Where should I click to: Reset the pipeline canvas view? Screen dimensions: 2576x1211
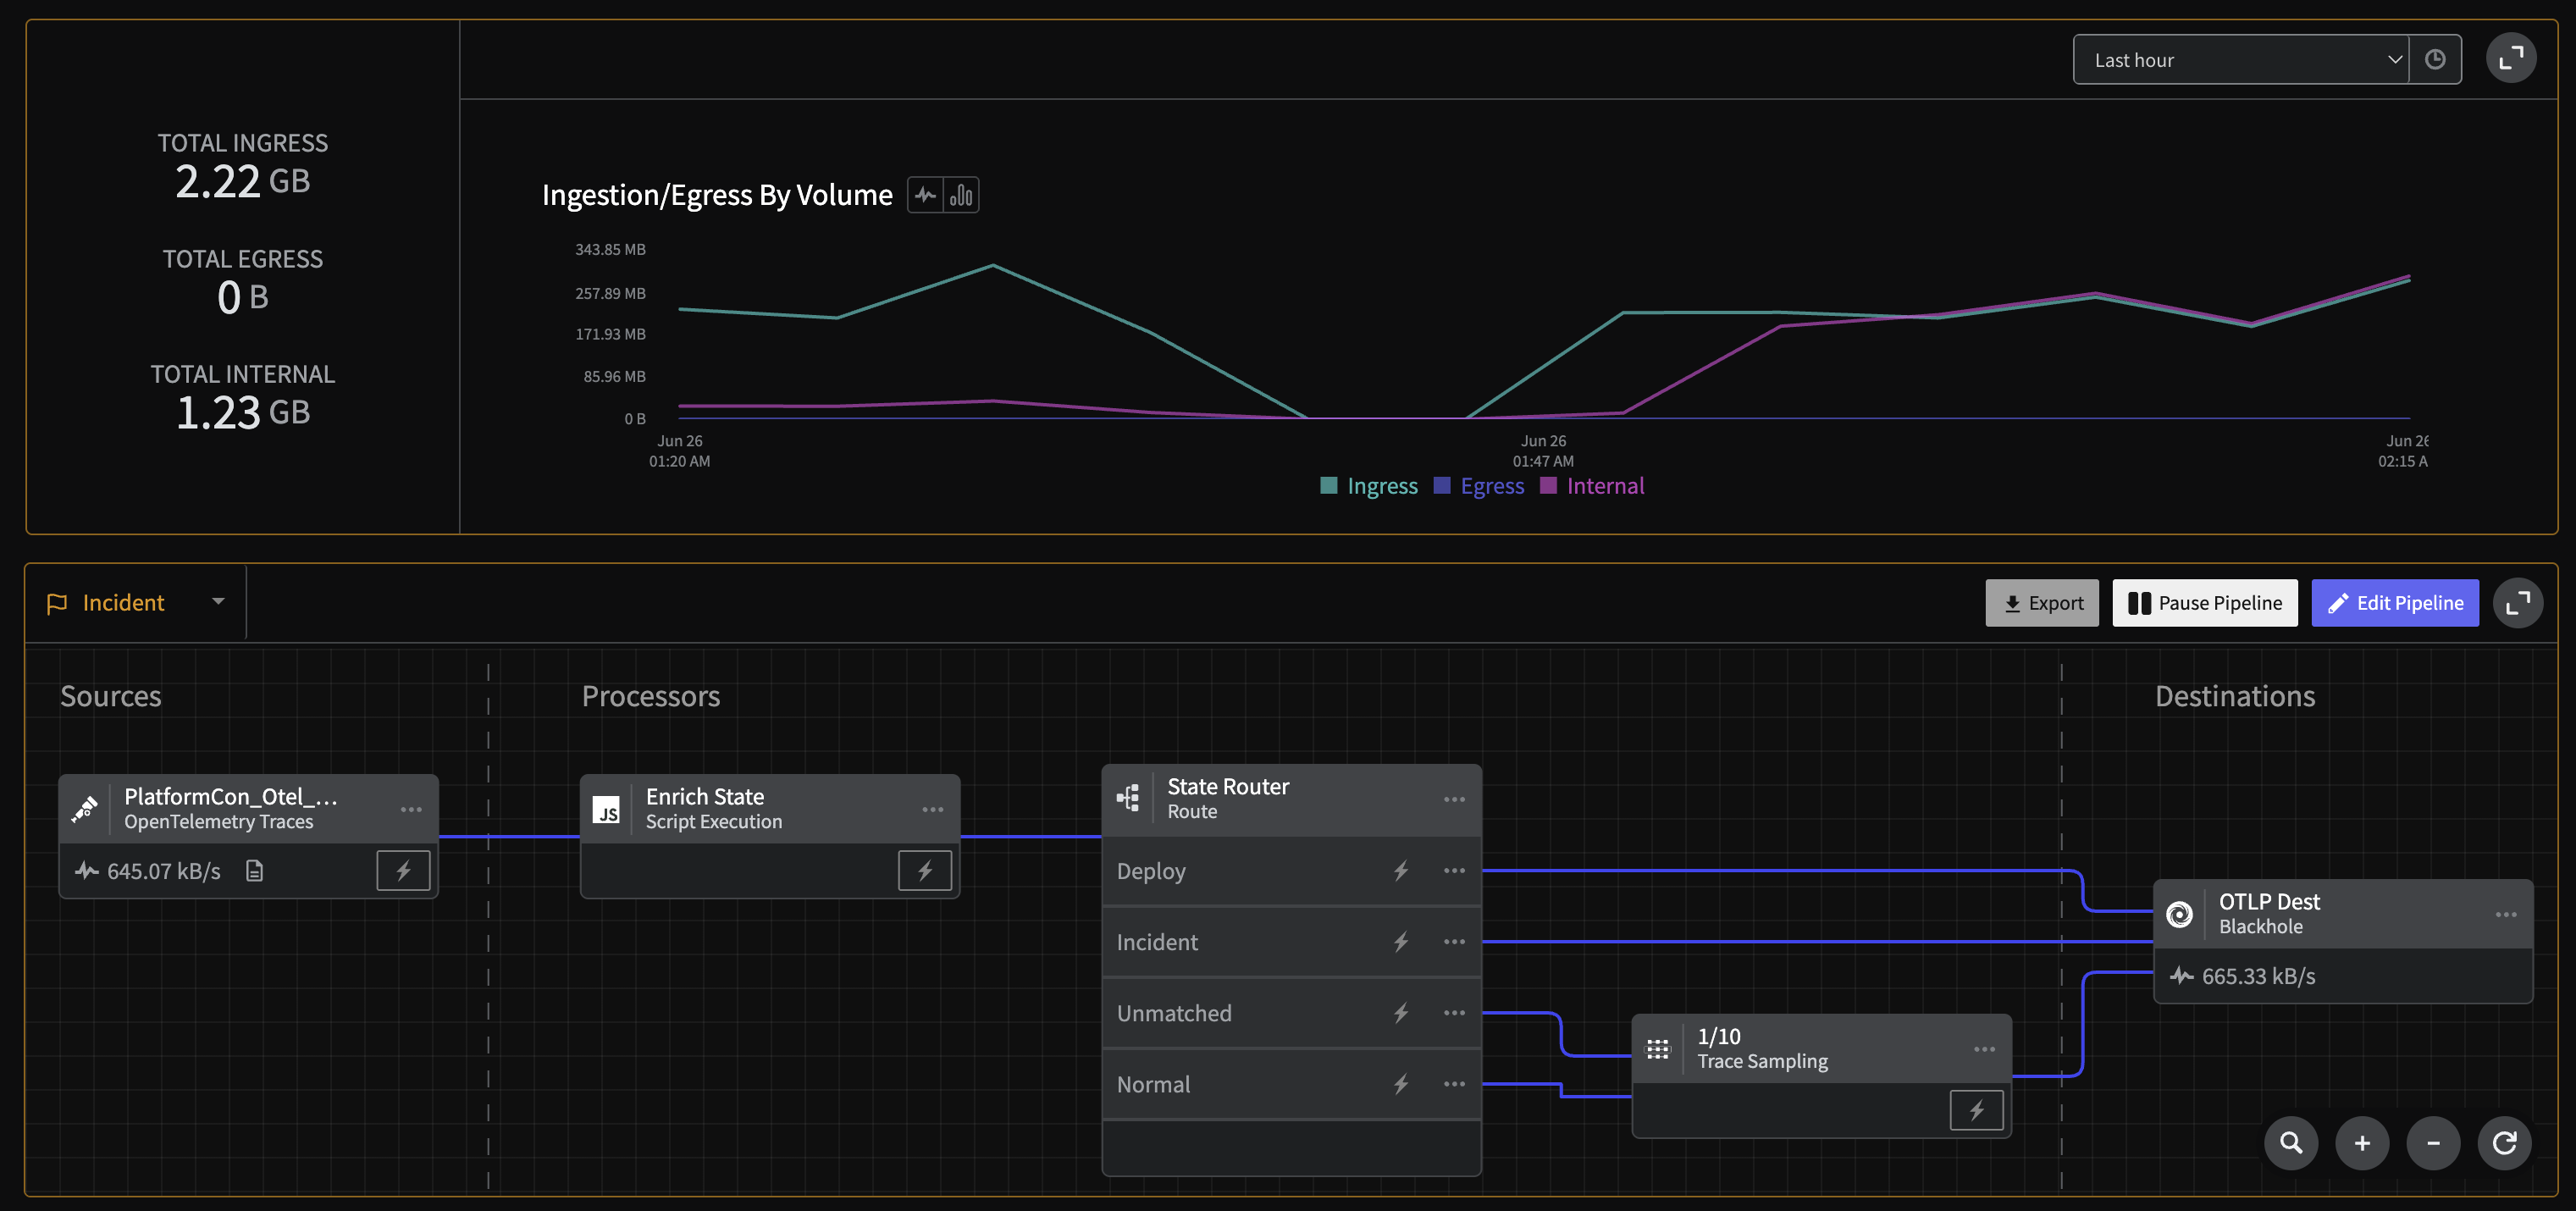coord(2504,1143)
